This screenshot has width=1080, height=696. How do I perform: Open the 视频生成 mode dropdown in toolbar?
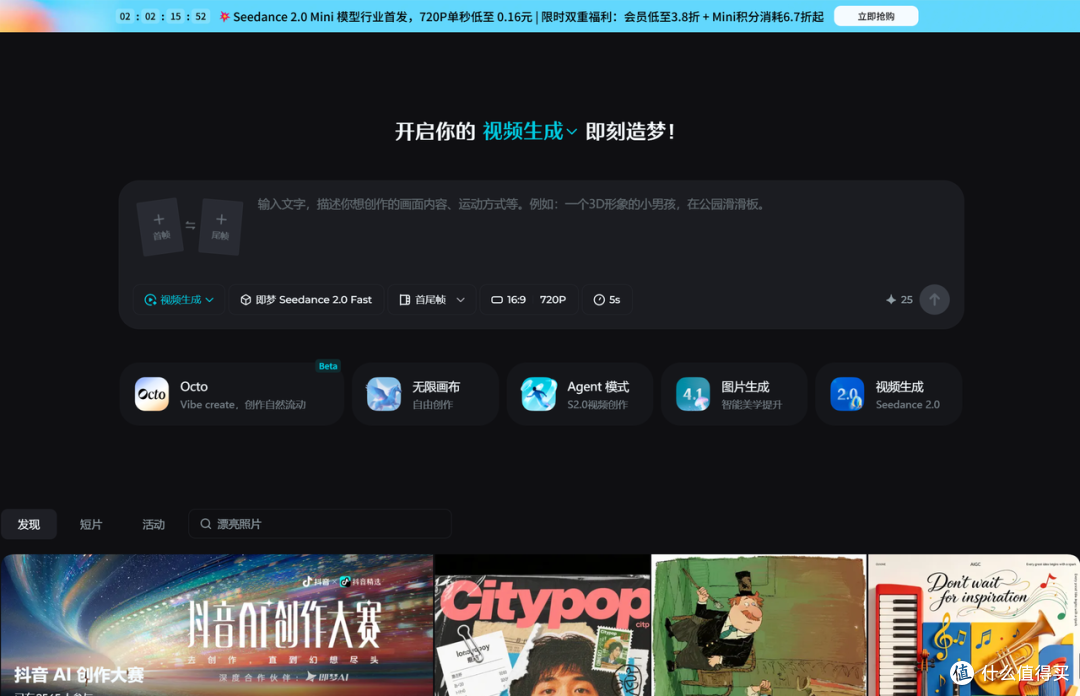[x=179, y=300]
